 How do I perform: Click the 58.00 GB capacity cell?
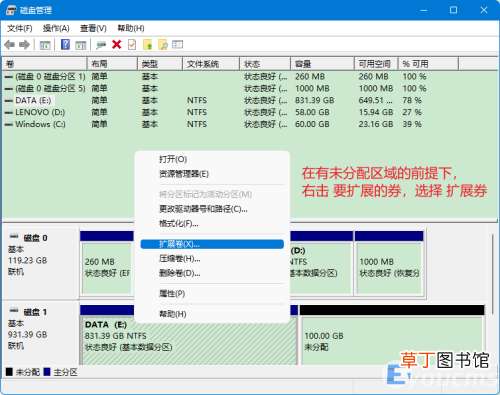coord(312,112)
